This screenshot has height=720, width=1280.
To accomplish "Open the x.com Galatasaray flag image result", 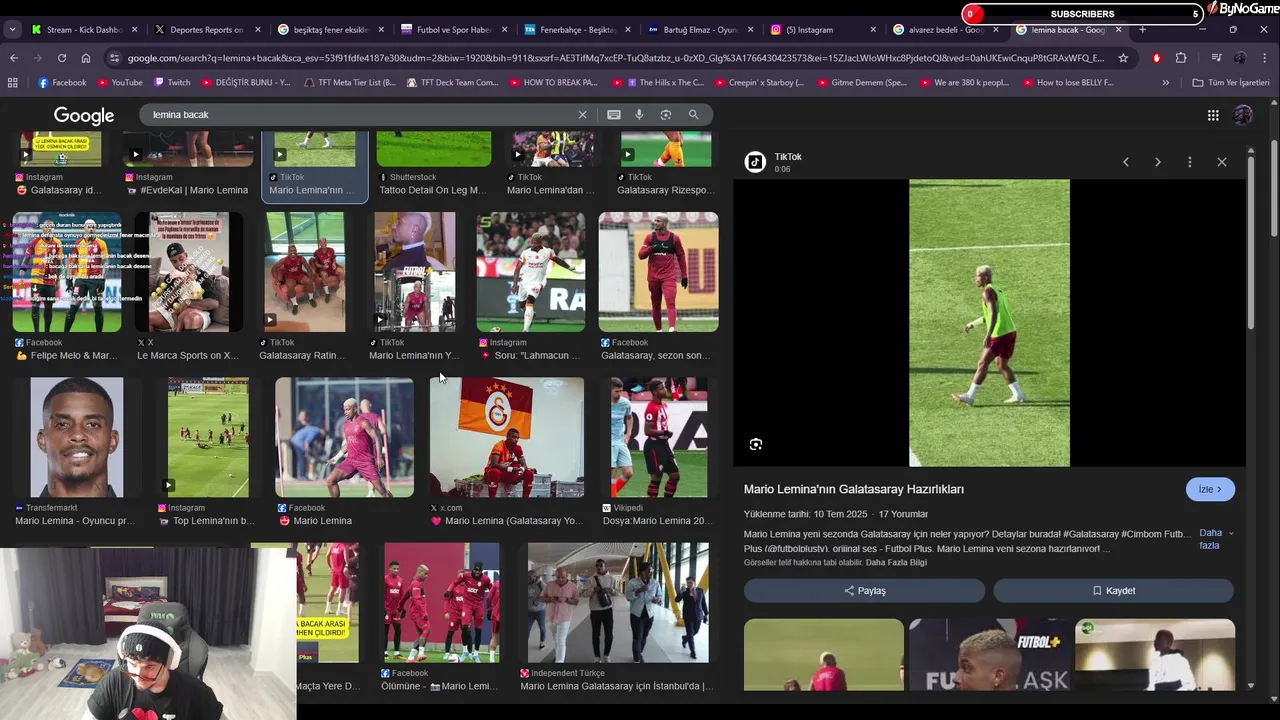I will tap(507, 437).
